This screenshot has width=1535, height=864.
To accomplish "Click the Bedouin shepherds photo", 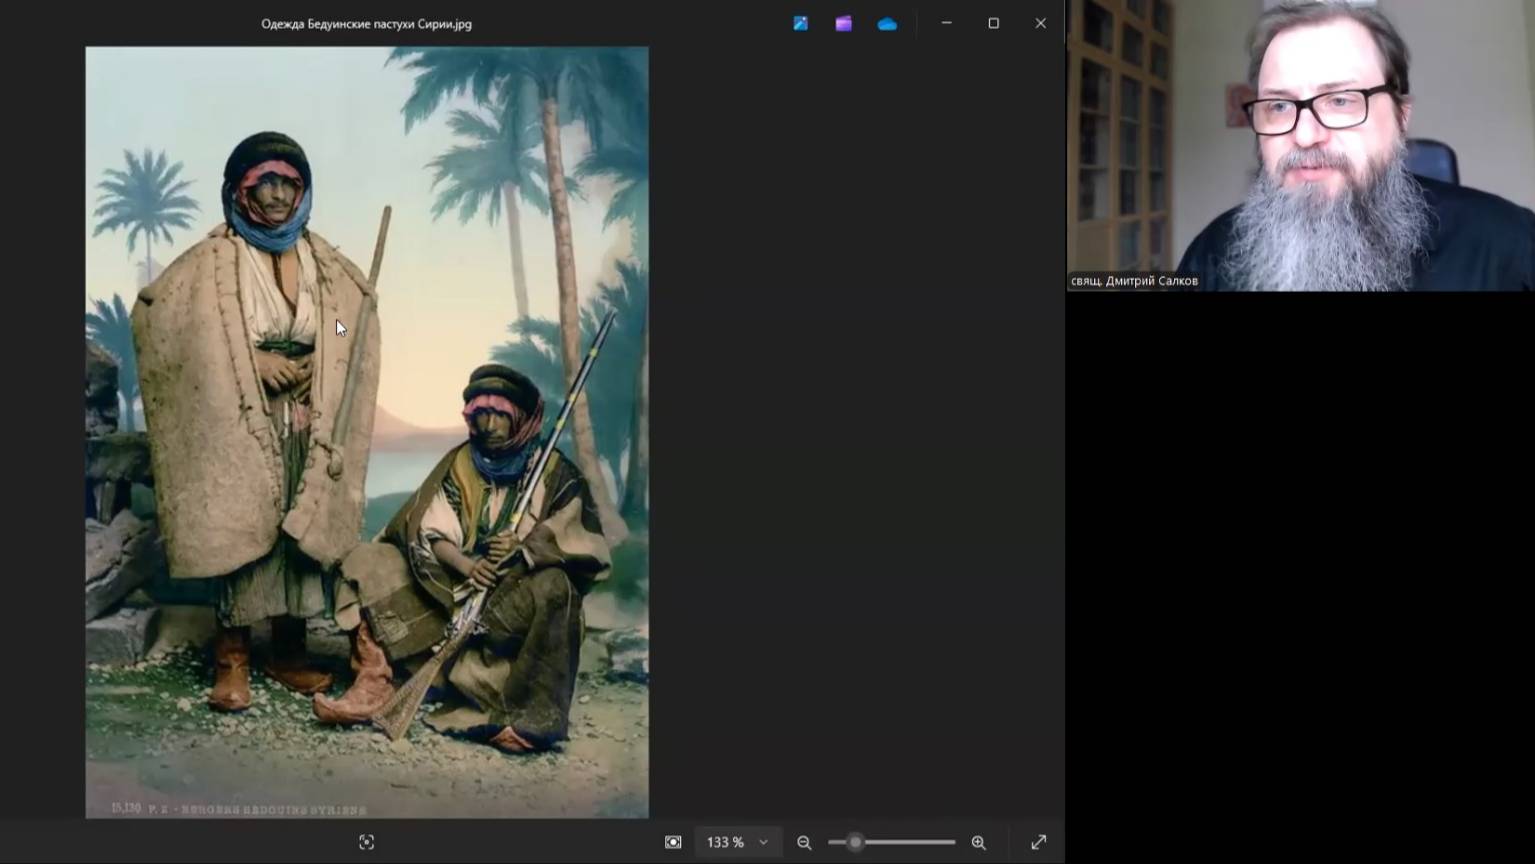I will click(367, 432).
